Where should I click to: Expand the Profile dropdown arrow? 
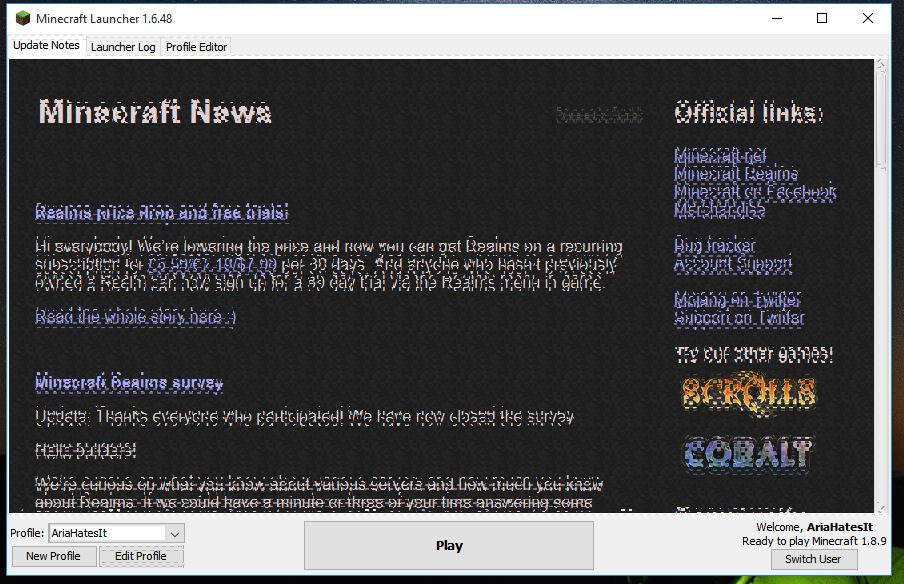[175, 534]
